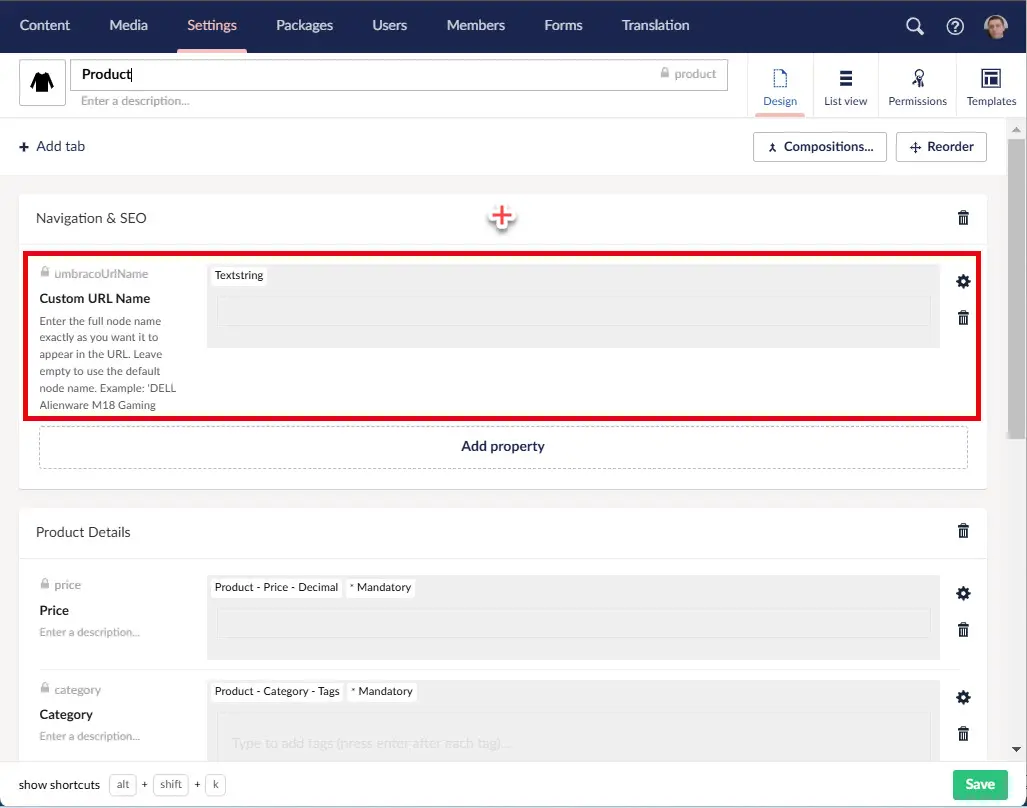The width and height of the screenshot is (1027, 808).
Task: Show keyboard shortcuts
Action: (x=58, y=785)
